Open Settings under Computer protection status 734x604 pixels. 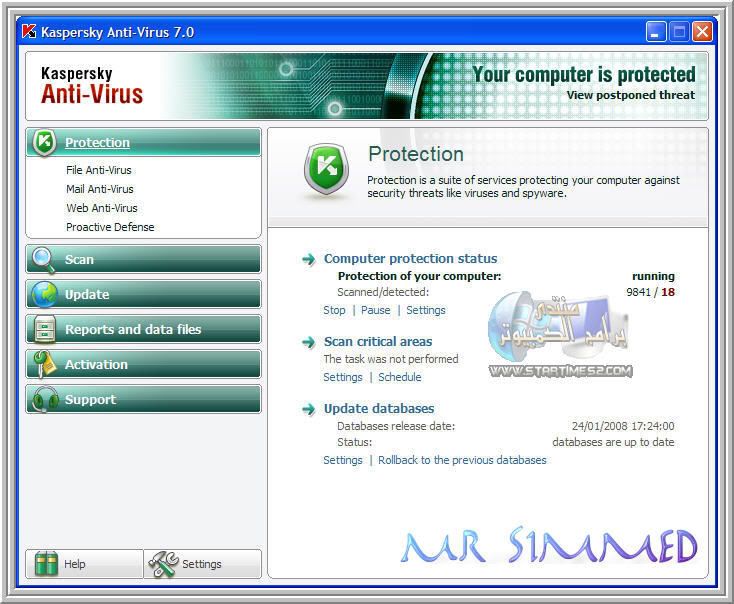tap(426, 310)
